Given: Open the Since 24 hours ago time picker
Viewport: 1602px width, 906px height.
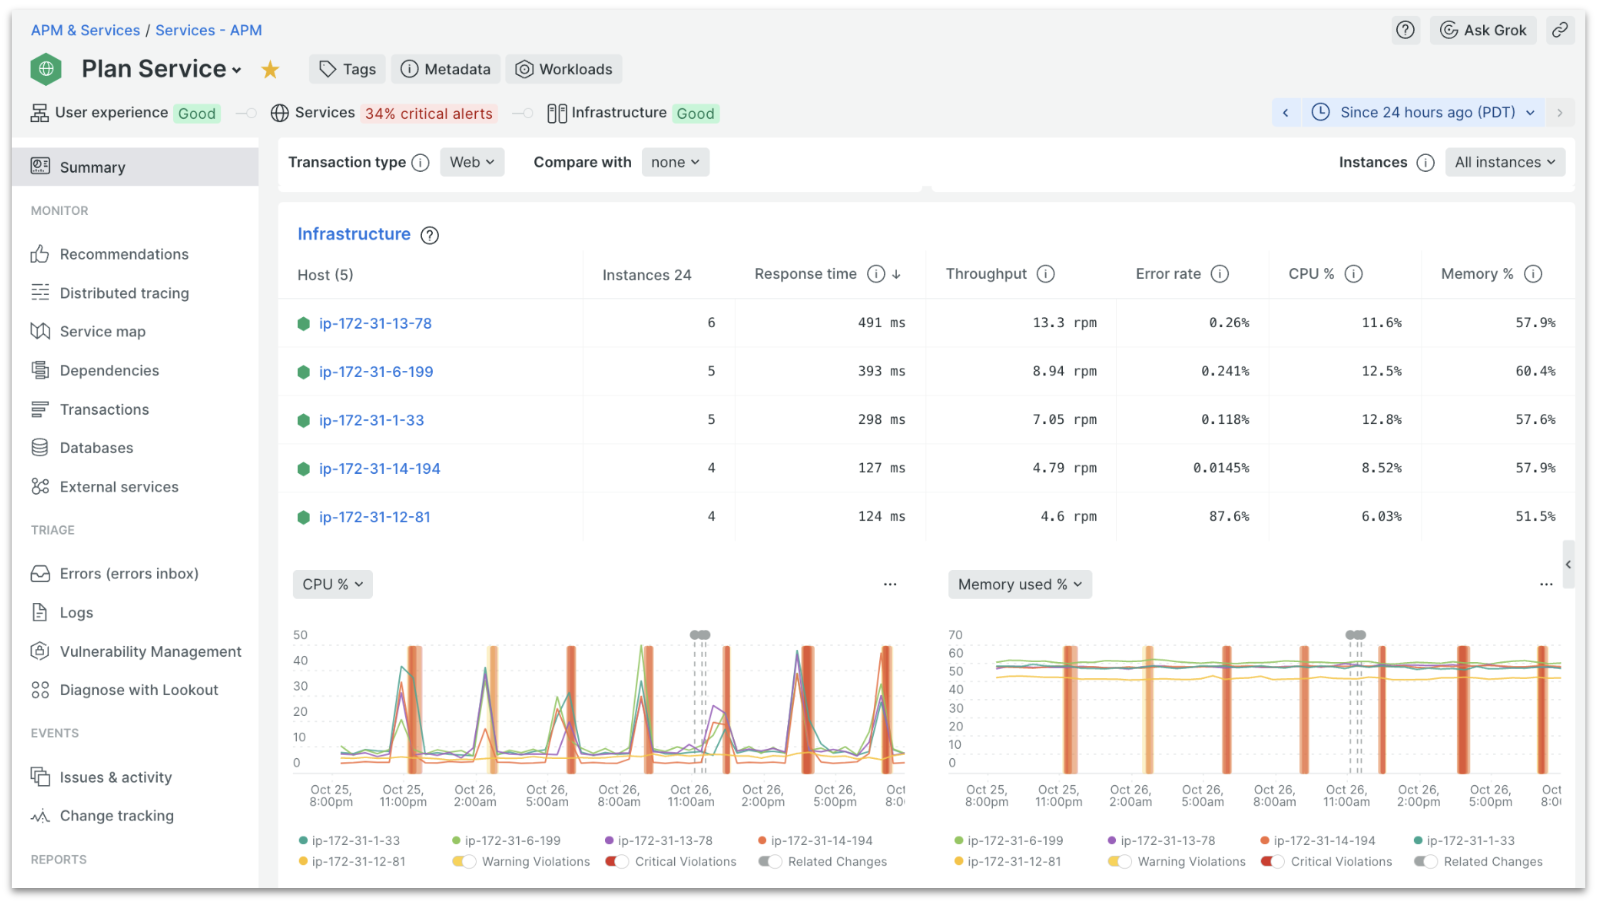Looking at the screenshot, I should click(1423, 113).
